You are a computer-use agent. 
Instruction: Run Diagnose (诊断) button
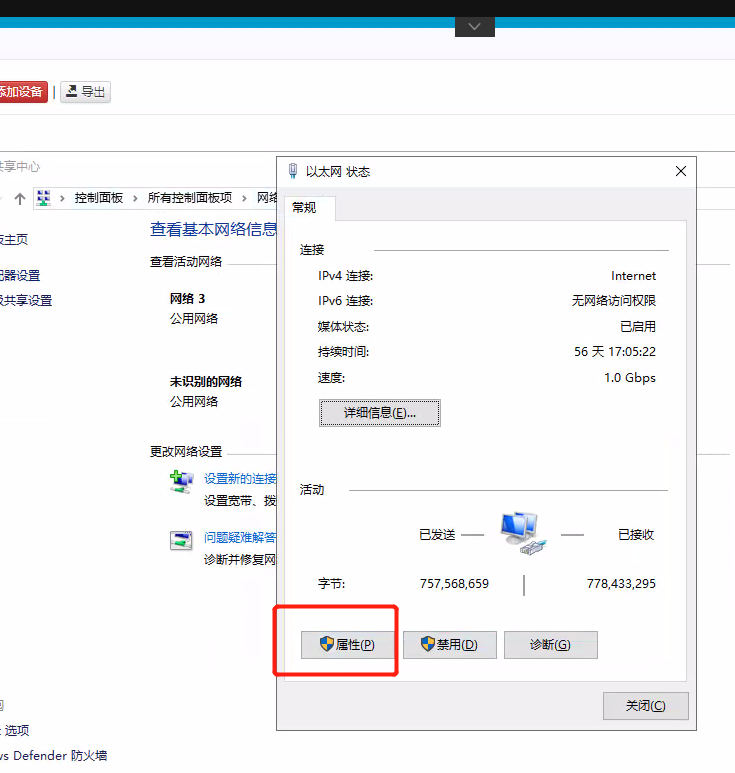click(551, 644)
